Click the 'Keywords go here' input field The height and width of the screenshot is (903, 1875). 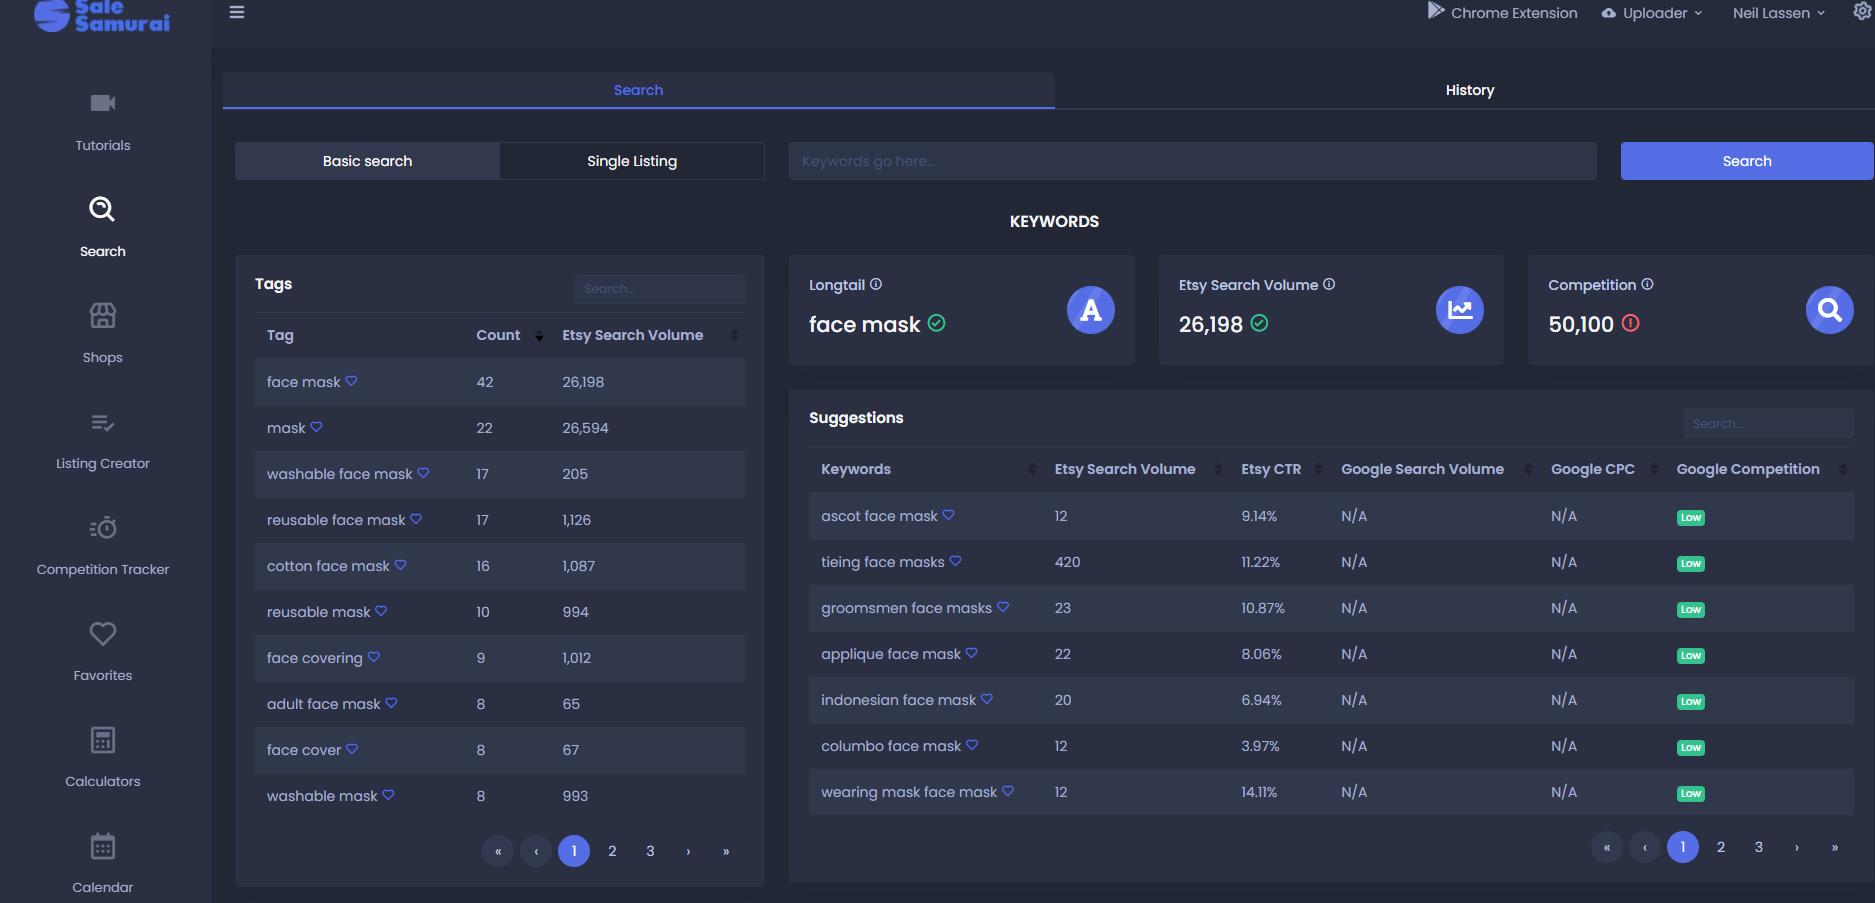coord(1192,161)
